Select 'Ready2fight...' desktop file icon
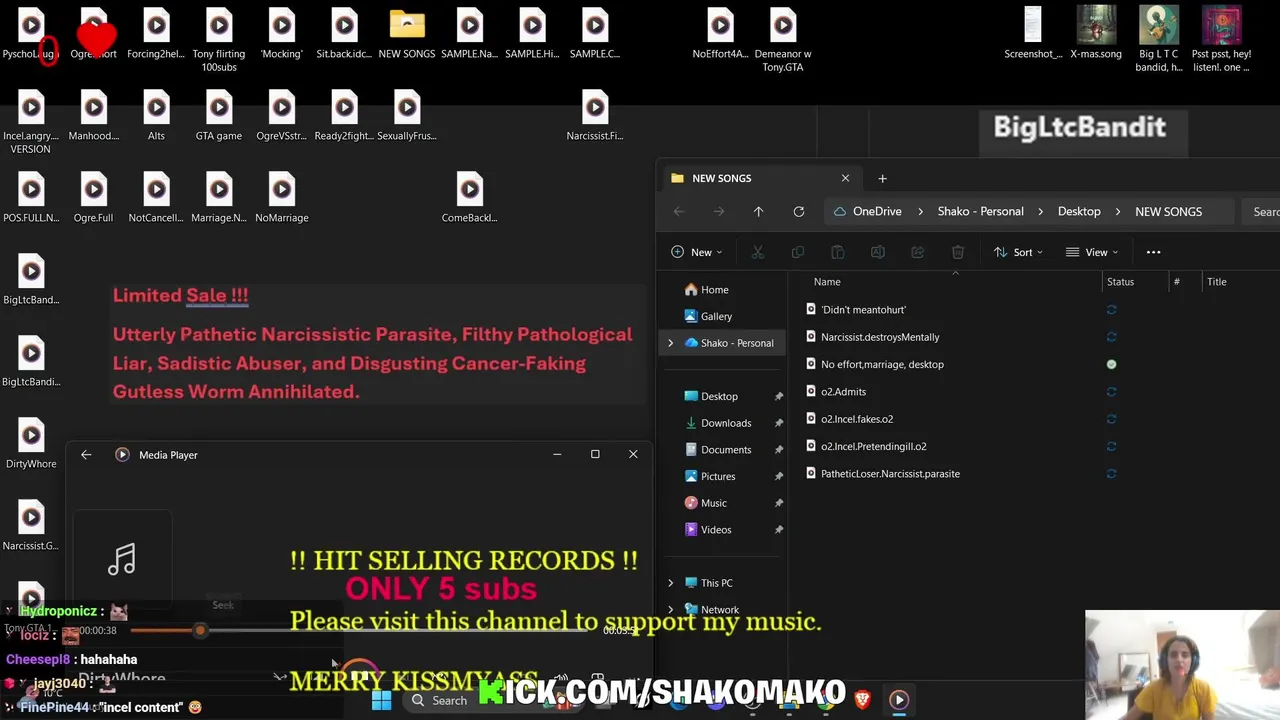 (x=344, y=117)
